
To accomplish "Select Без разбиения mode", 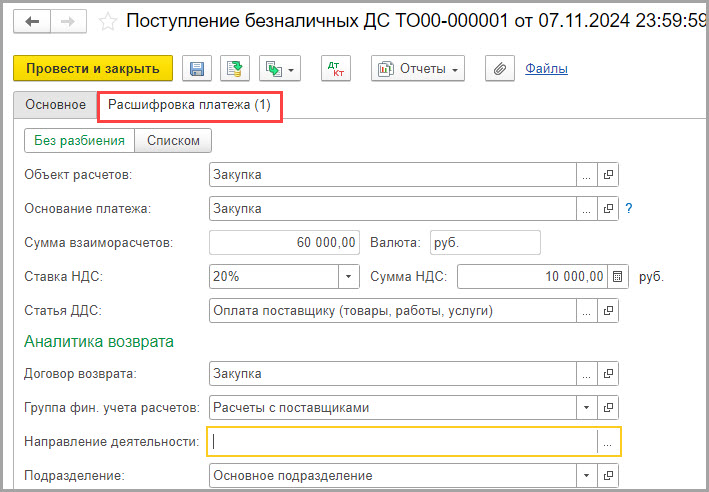I will tap(80, 141).
